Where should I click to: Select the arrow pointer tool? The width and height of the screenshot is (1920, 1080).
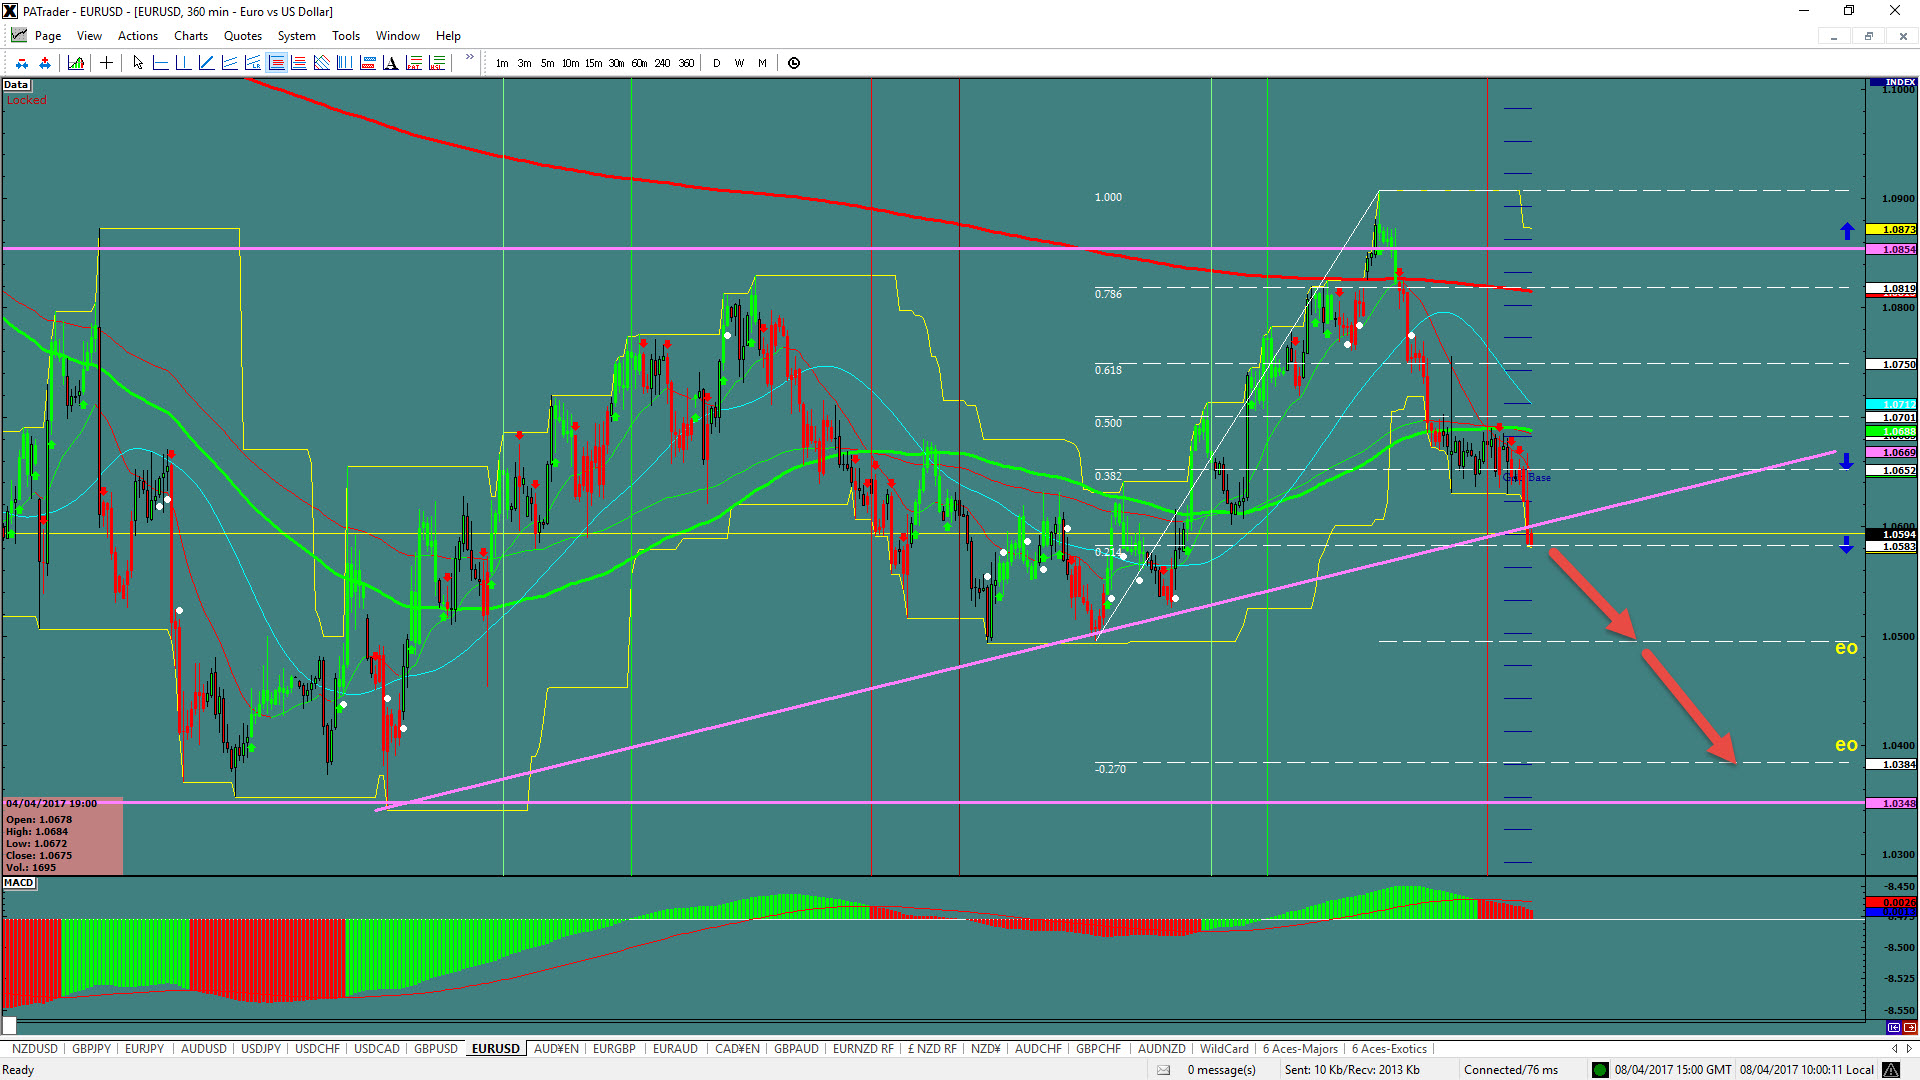tap(138, 63)
